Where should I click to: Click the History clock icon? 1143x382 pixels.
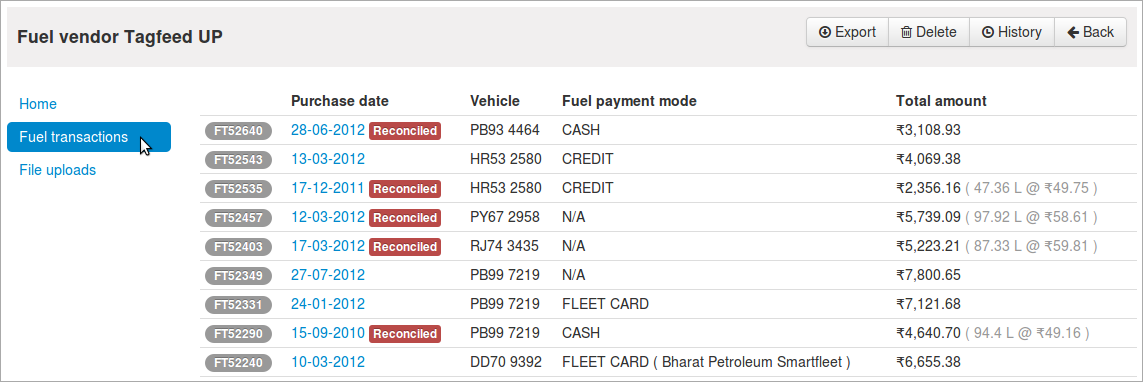click(988, 32)
